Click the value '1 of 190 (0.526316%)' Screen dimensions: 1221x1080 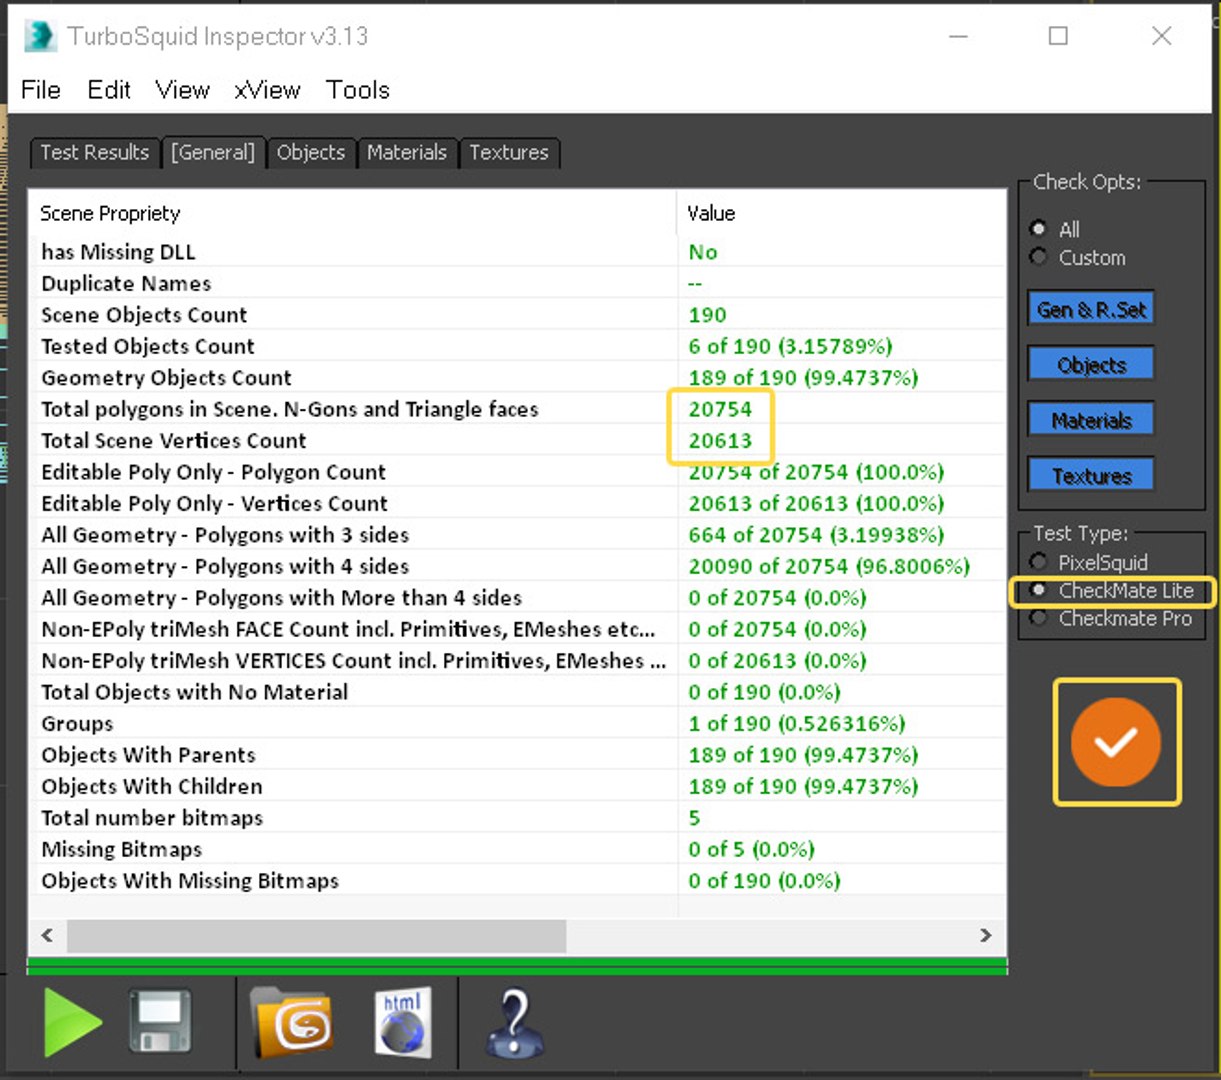click(x=797, y=724)
